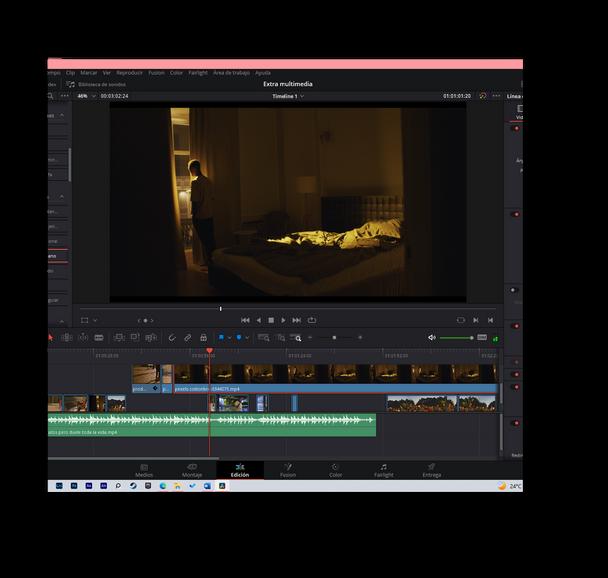Select the Blade edit mode tool
The height and width of the screenshot is (578, 608).
pyautogui.click(x=99, y=338)
